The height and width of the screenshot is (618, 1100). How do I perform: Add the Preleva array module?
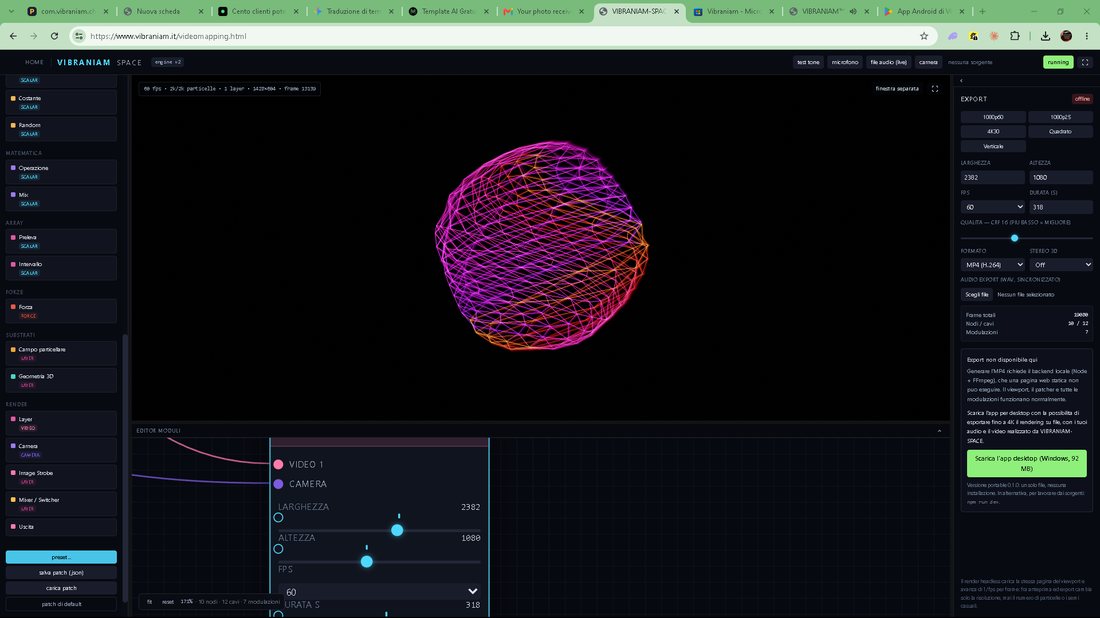[61, 241]
